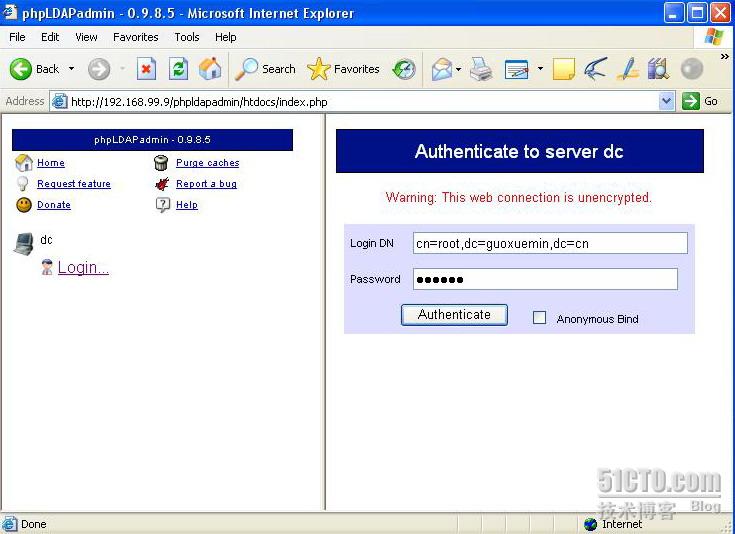Viewport: 735px width, 534px height.
Task: Open the Mail envelope toolbar icon
Action: pos(442,69)
